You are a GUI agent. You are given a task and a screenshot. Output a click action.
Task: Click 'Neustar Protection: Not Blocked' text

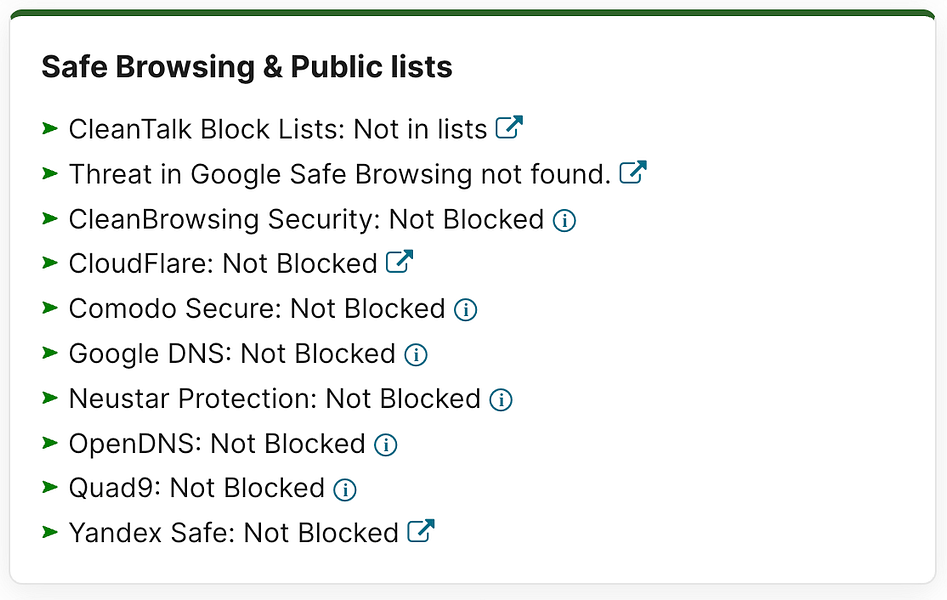(275, 399)
